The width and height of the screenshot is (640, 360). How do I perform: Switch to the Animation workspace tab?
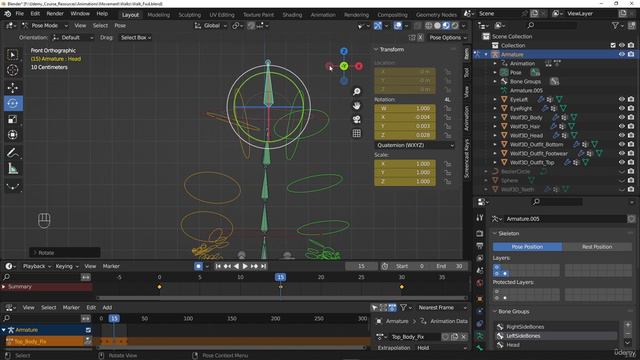[x=323, y=15]
